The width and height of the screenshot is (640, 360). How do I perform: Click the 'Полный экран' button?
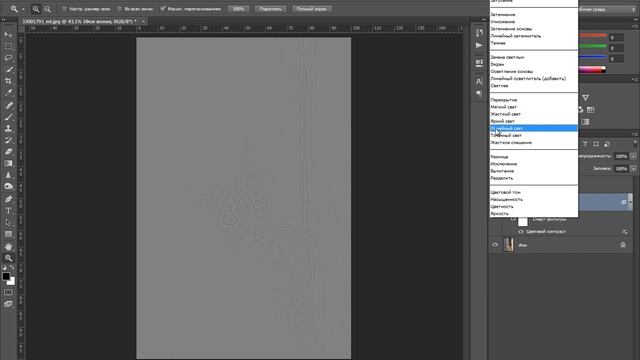click(x=312, y=9)
